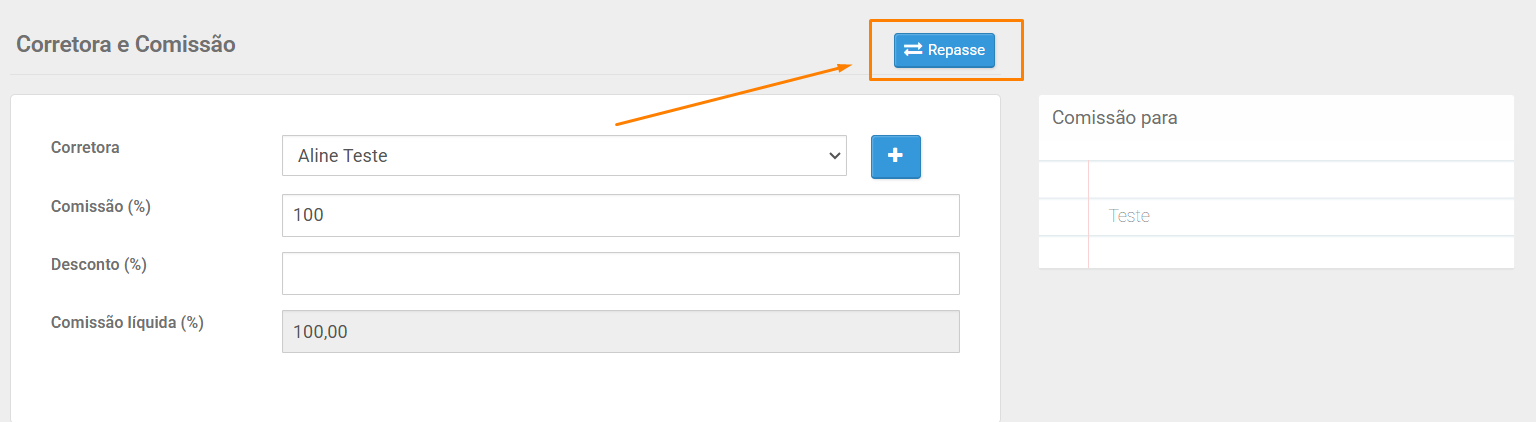
Task: Select the Comissão líquida field showing 100,00
Action: (x=621, y=331)
